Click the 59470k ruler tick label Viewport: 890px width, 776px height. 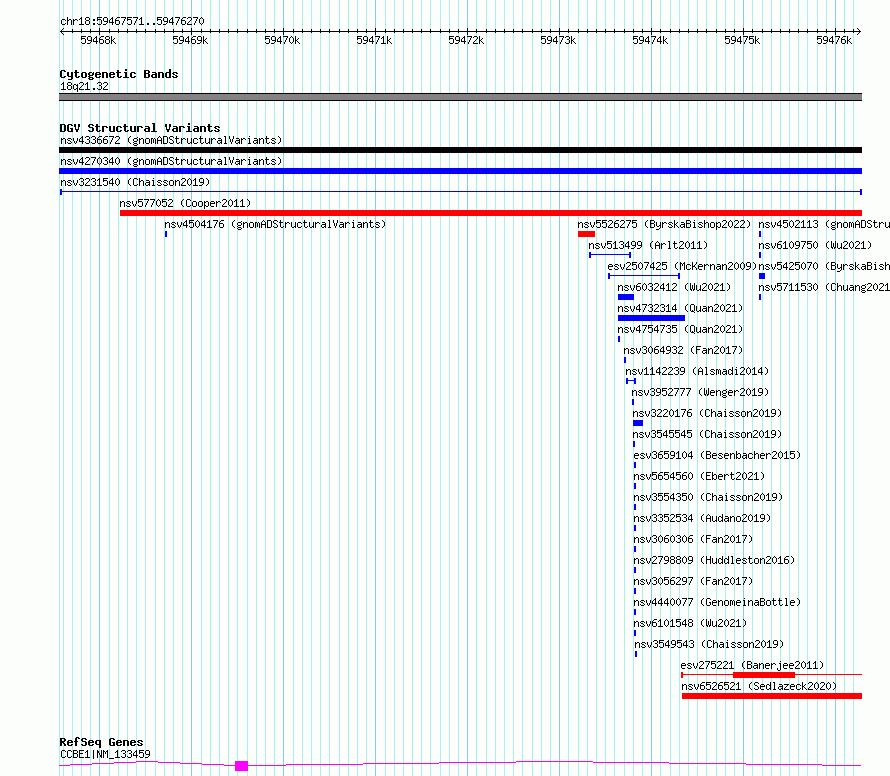282,40
